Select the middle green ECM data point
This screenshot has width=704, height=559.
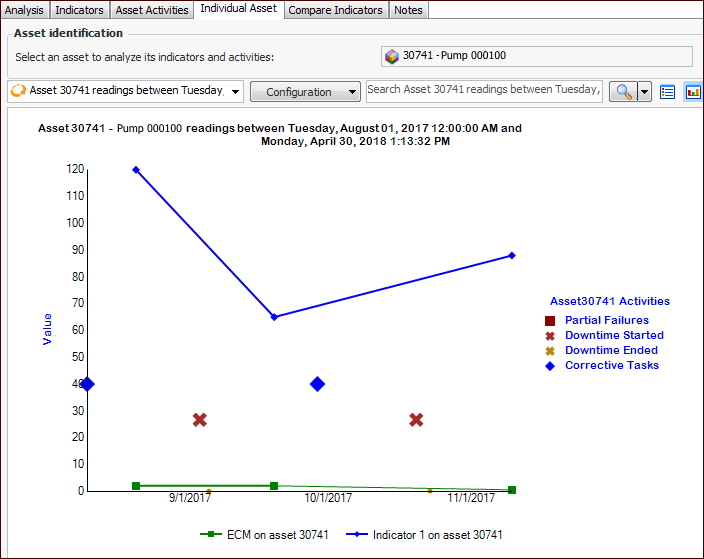tap(274, 486)
